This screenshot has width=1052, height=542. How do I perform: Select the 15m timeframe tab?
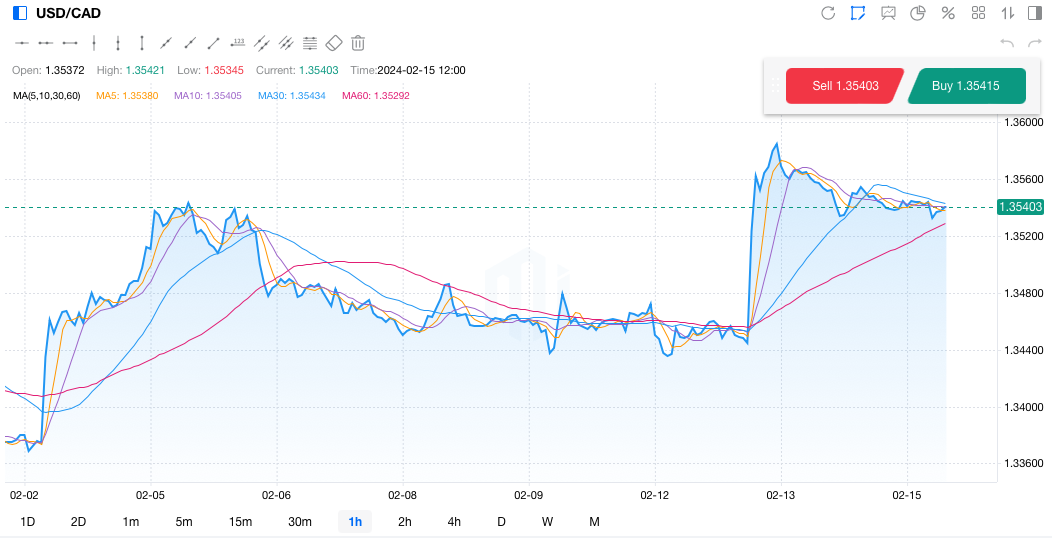[240, 522]
